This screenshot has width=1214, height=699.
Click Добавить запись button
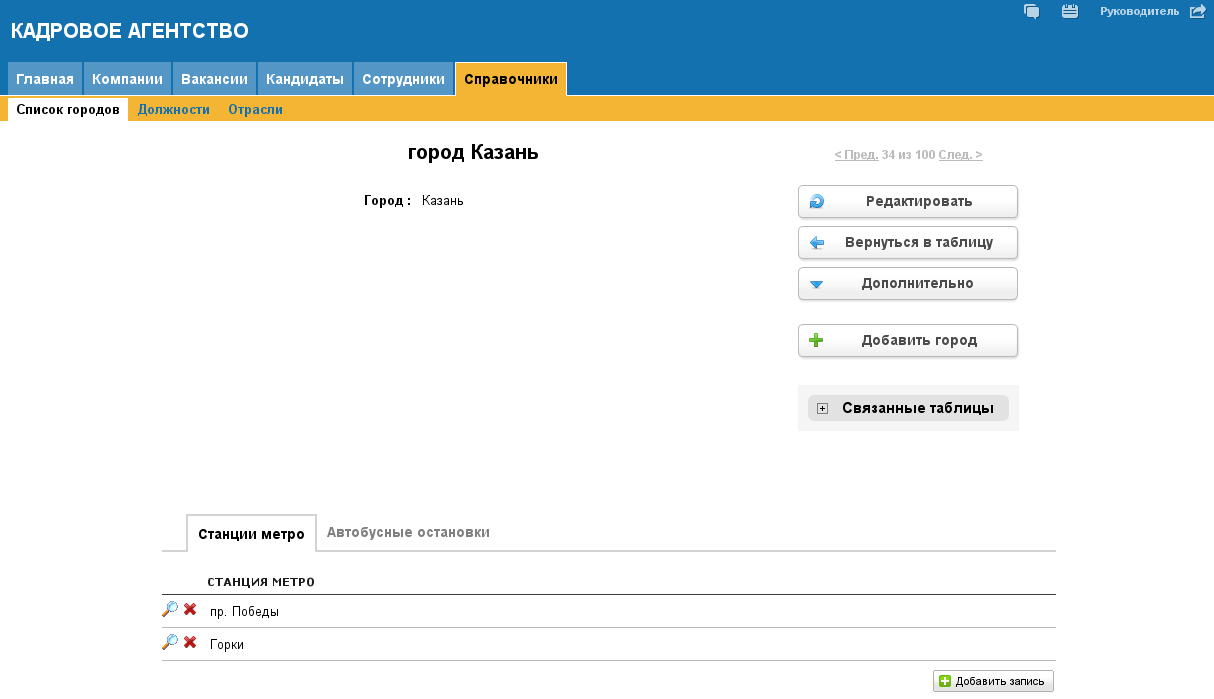coord(993,682)
